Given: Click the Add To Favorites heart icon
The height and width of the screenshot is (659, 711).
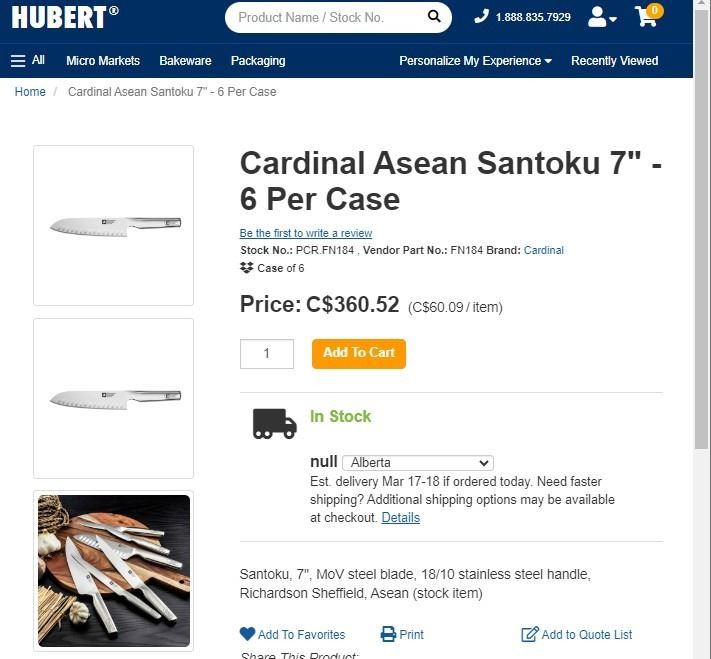Looking at the screenshot, I should pyautogui.click(x=248, y=634).
